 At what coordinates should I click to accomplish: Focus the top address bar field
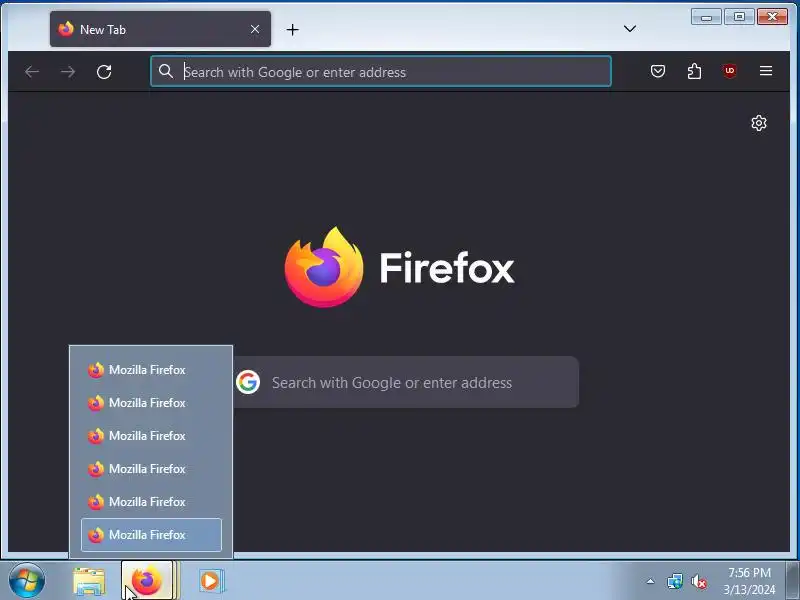point(381,71)
